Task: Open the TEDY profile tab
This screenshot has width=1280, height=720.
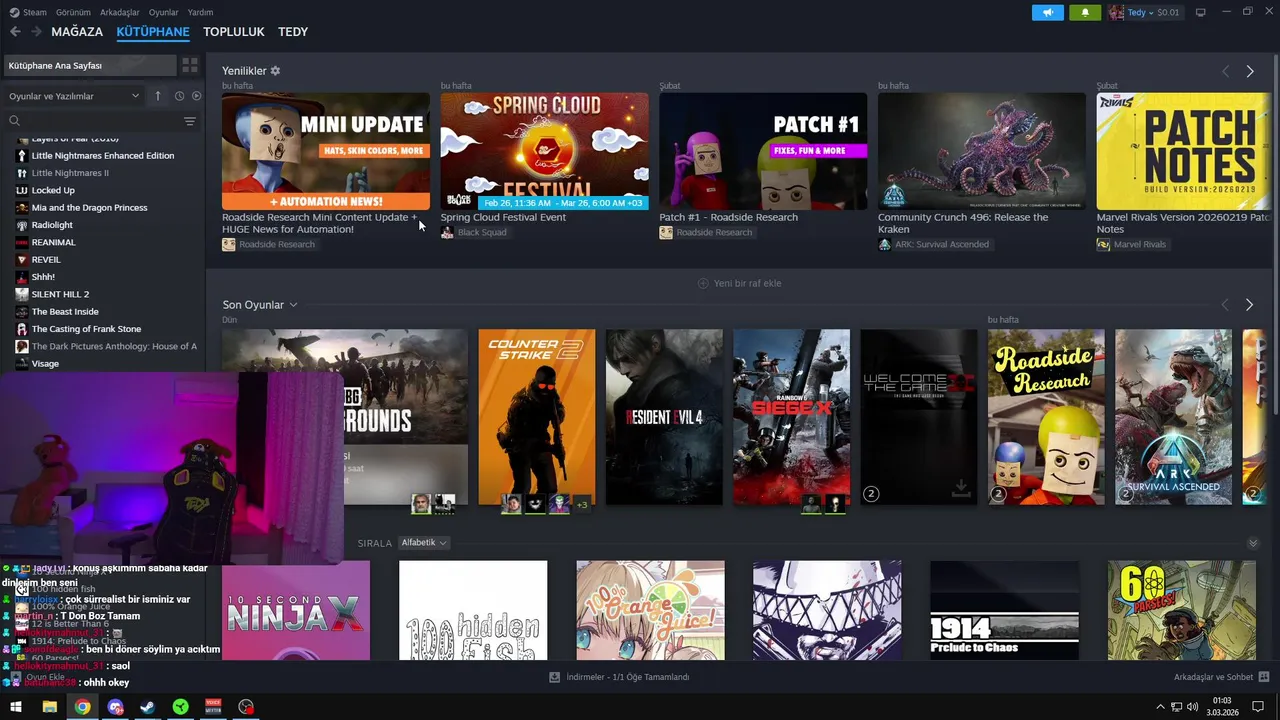Action: point(293,32)
